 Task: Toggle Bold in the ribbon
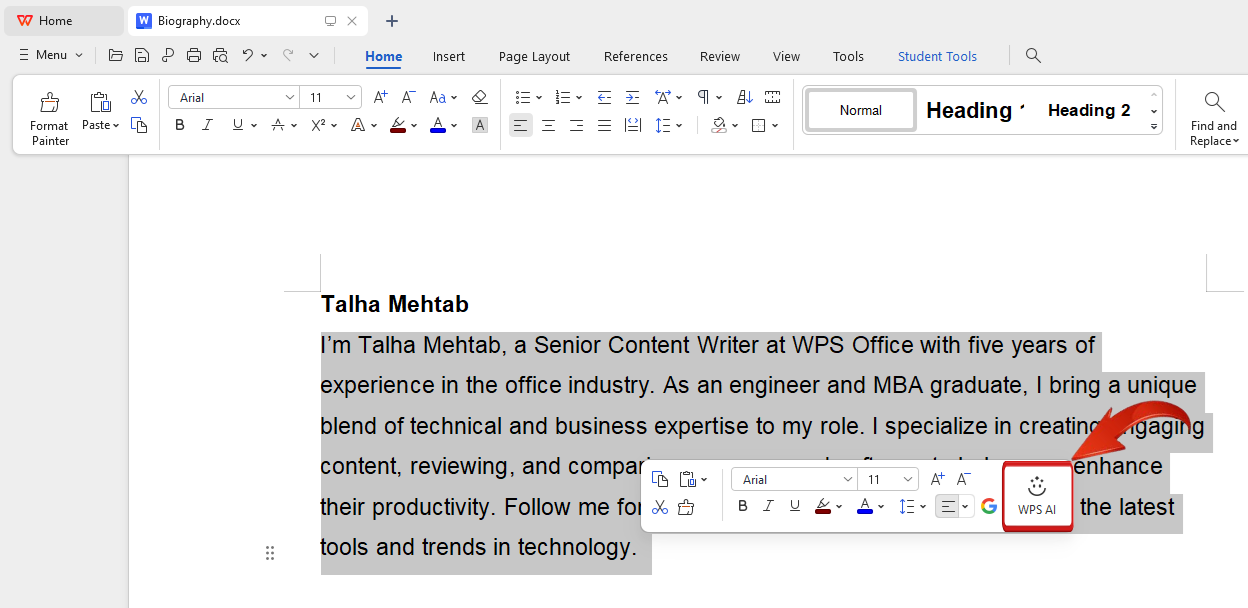coord(180,125)
